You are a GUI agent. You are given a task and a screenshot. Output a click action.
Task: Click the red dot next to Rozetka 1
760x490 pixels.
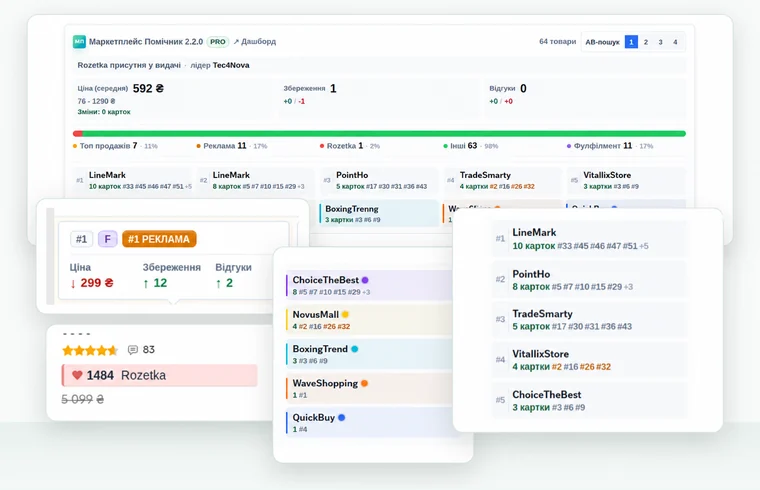click(x=322, y=146)
